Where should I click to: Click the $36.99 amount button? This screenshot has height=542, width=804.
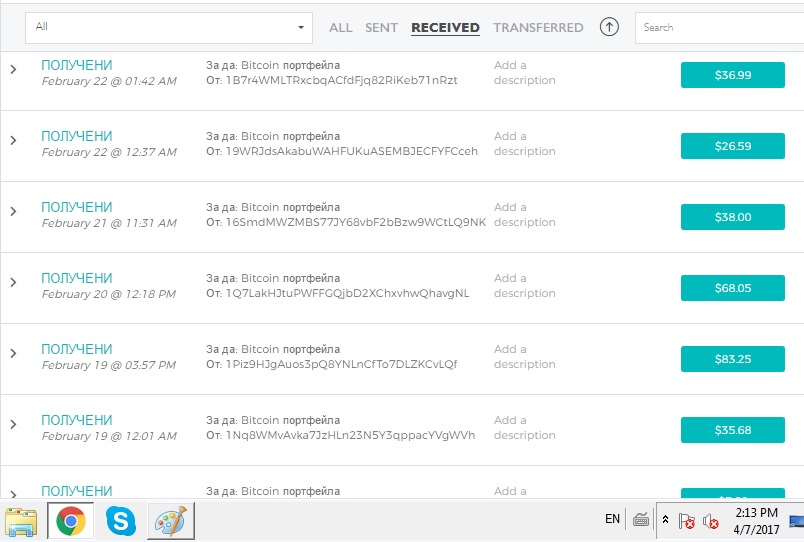pos(733,75)
